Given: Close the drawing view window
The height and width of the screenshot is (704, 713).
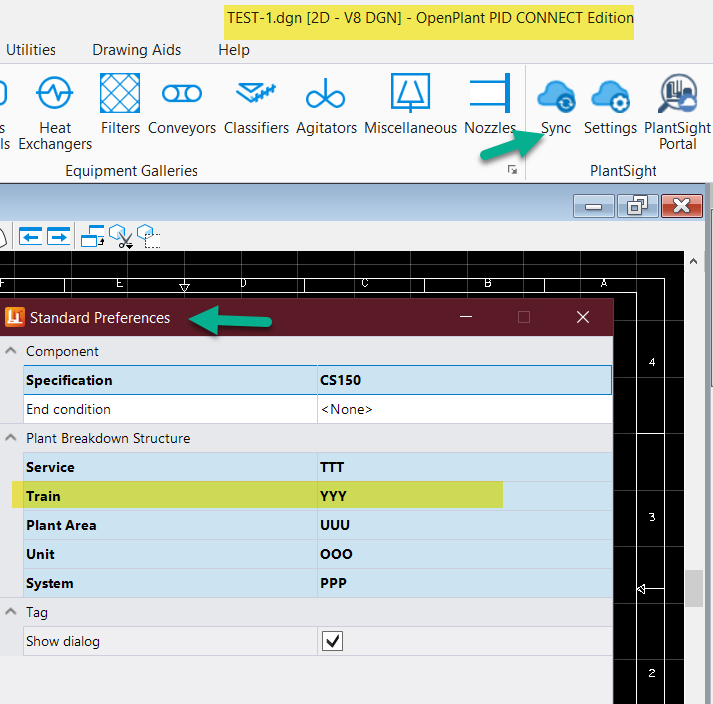Looking at the screenshot, I should point(682,206).
